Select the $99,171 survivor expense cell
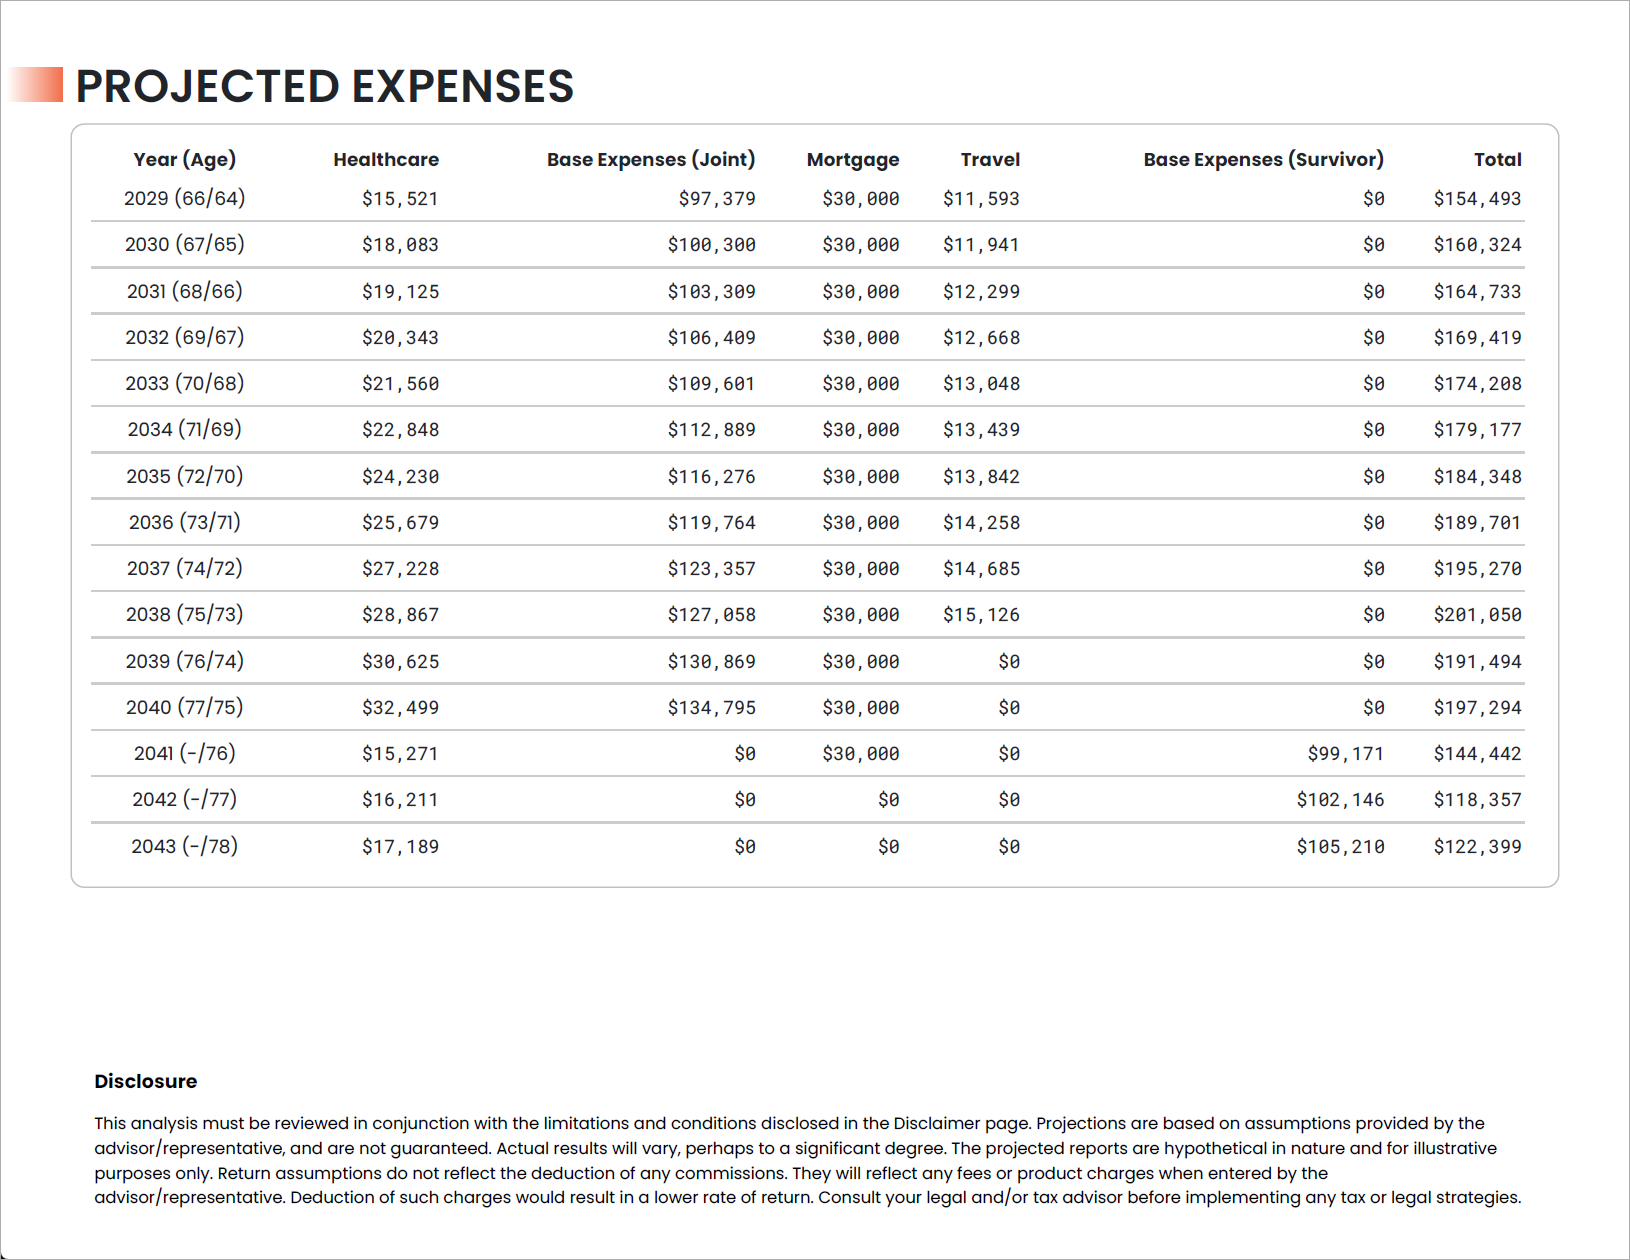1630x1260 pixels. pyautogui.click(x=1345, y=754)
